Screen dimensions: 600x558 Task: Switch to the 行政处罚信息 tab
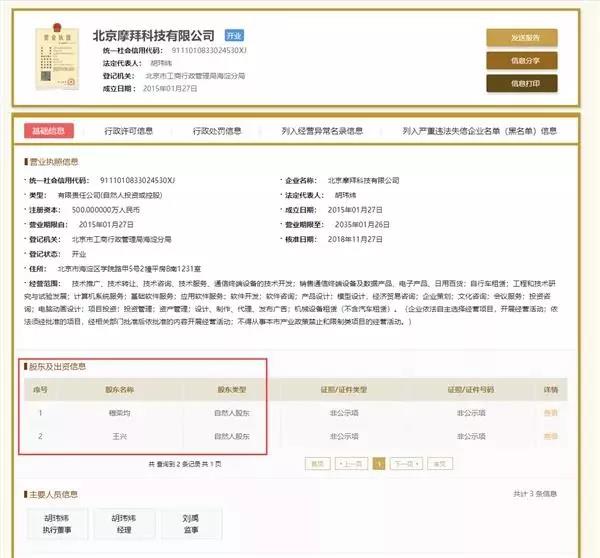[x=217, y=131]
